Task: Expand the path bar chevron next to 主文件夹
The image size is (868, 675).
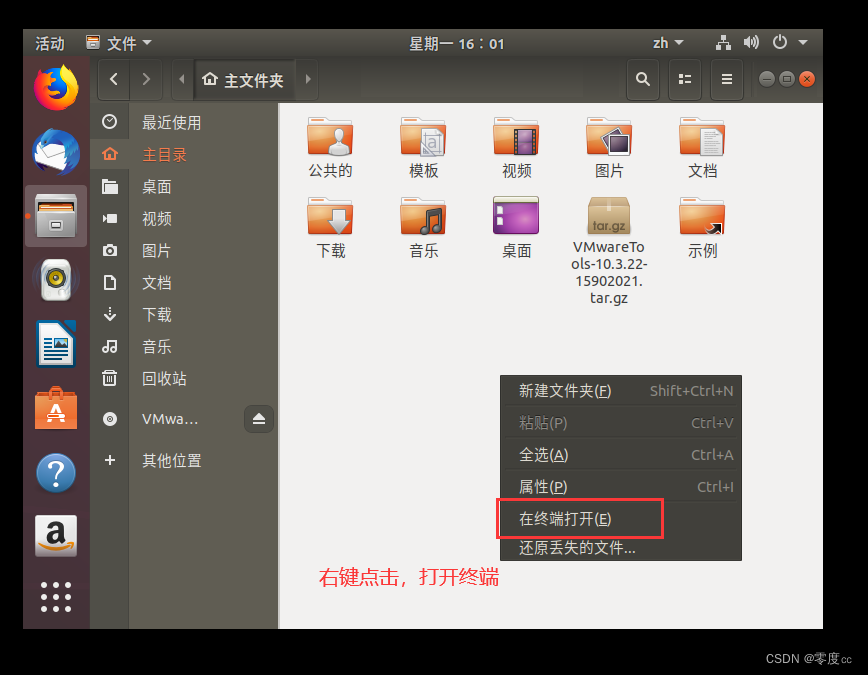Action: [308, 79]
